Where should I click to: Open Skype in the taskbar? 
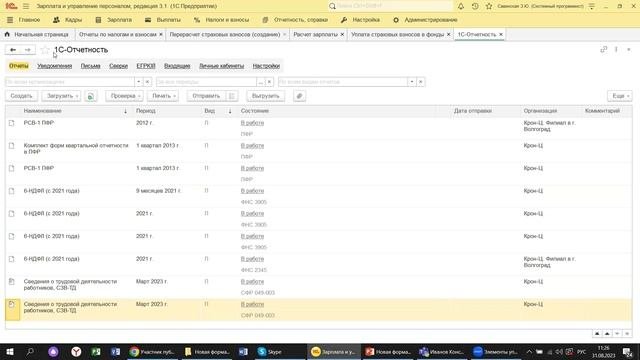coord(270,351)
